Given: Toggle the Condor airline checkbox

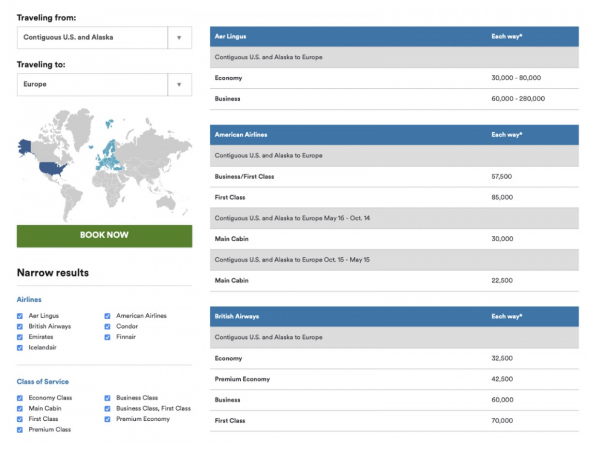Looking at the screenshot, I should tap(107, 326).
